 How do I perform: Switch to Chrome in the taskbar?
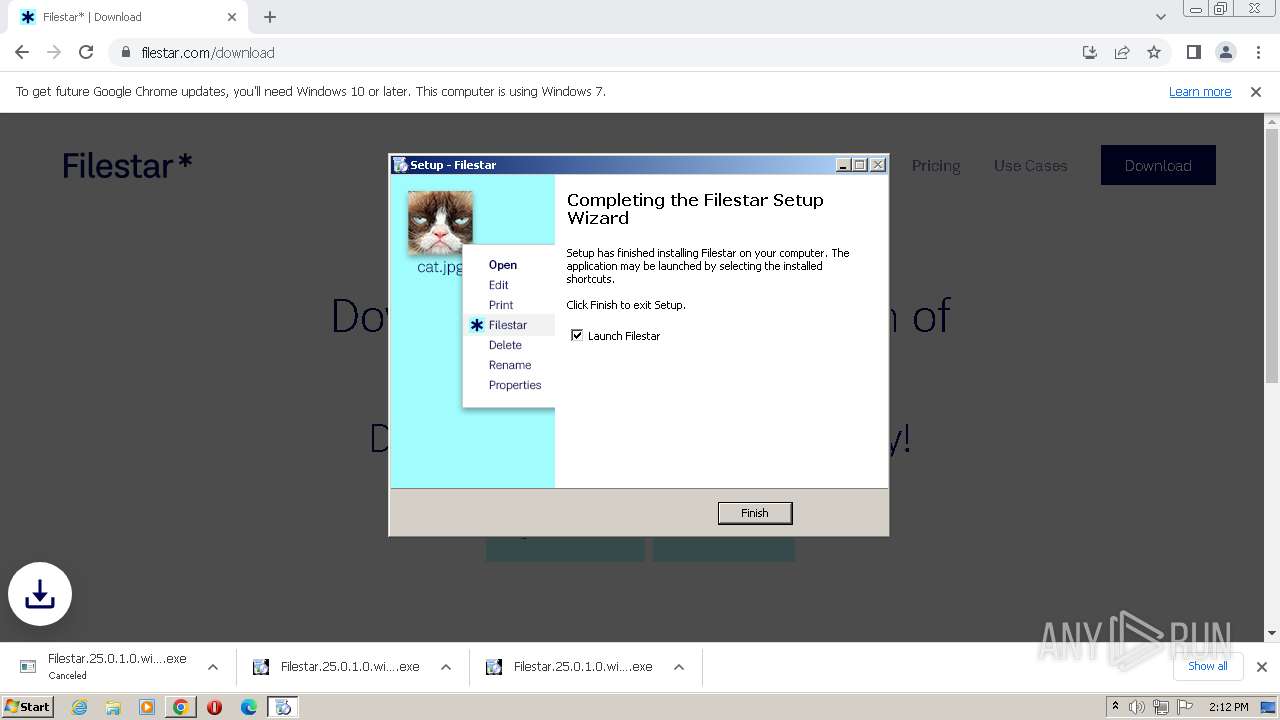[x=181, y=707]
